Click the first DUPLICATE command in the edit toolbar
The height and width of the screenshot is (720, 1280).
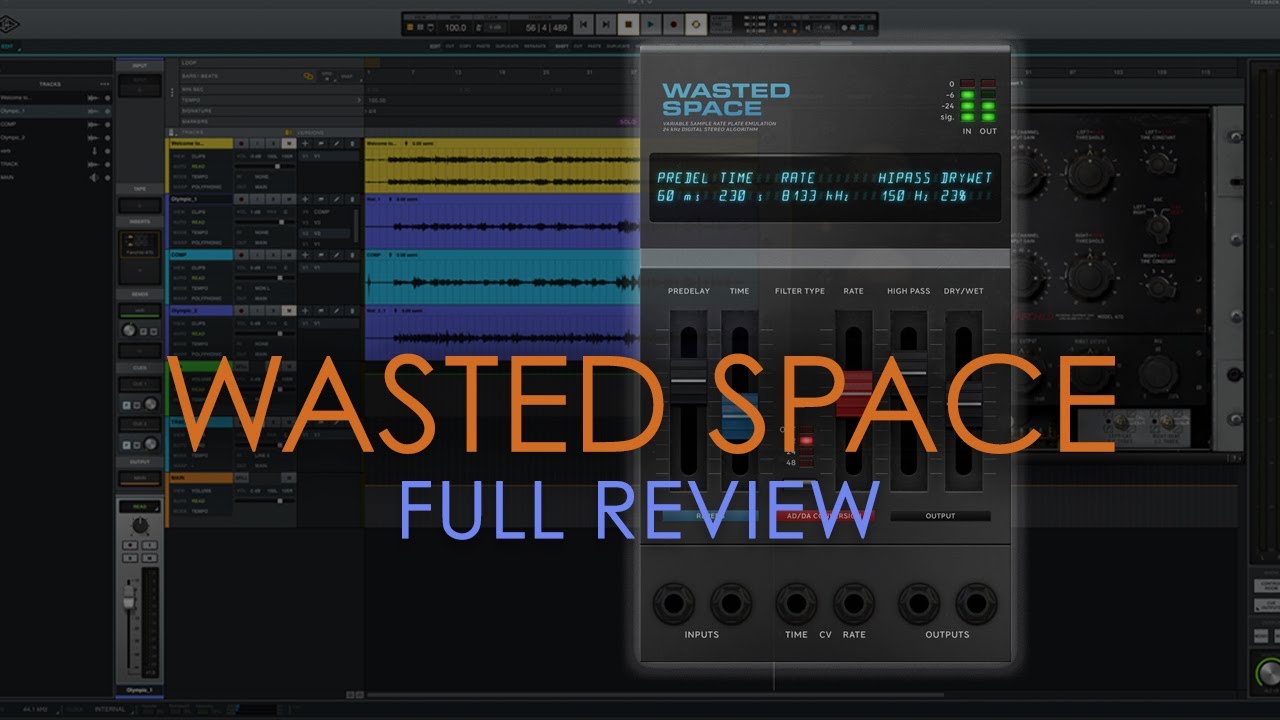pos(507,46)
